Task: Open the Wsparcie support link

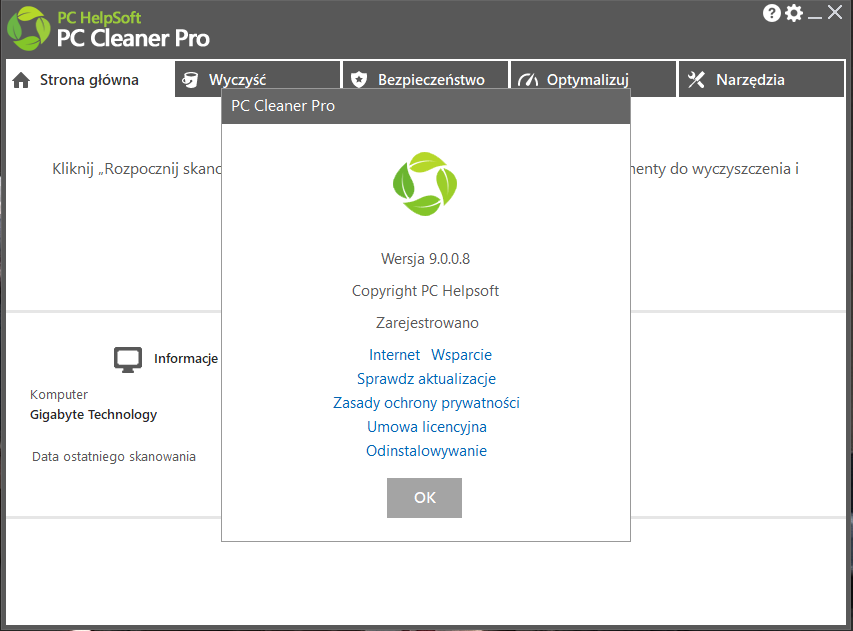Action: click(461, 355)
